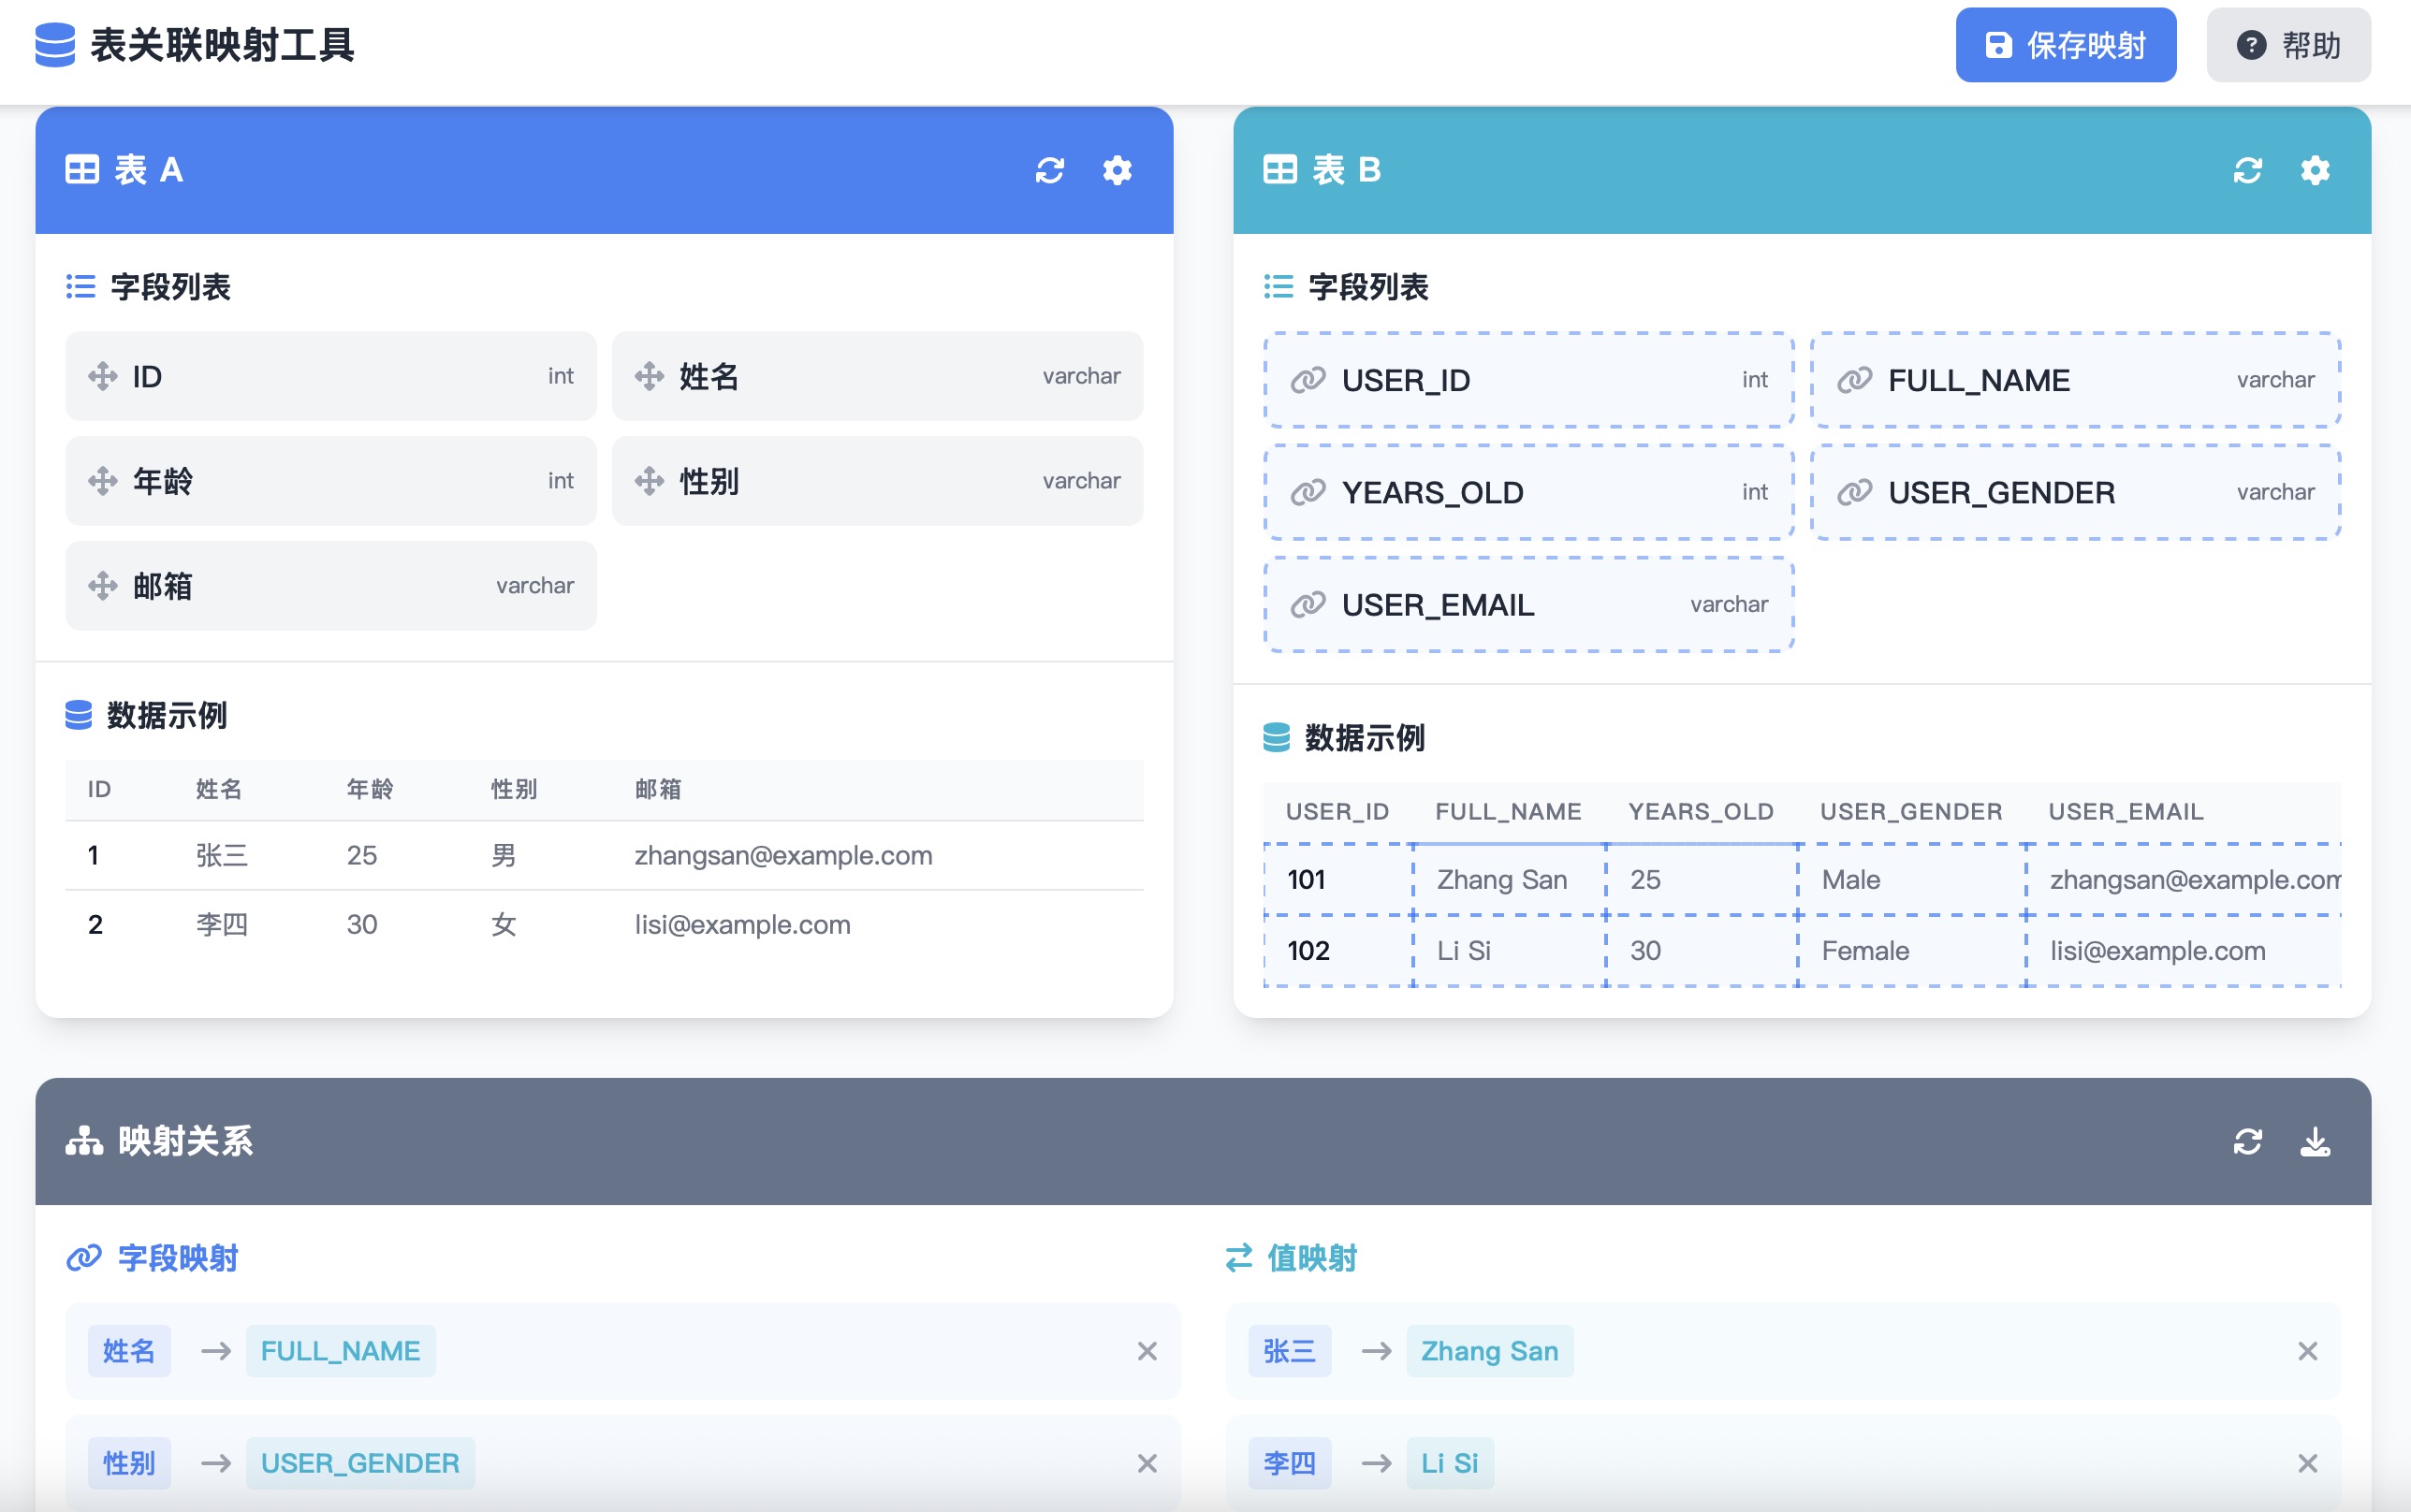
Task: Remove the 姓名 to FULL_NAME mapping
Action: pos(1147,1351)
